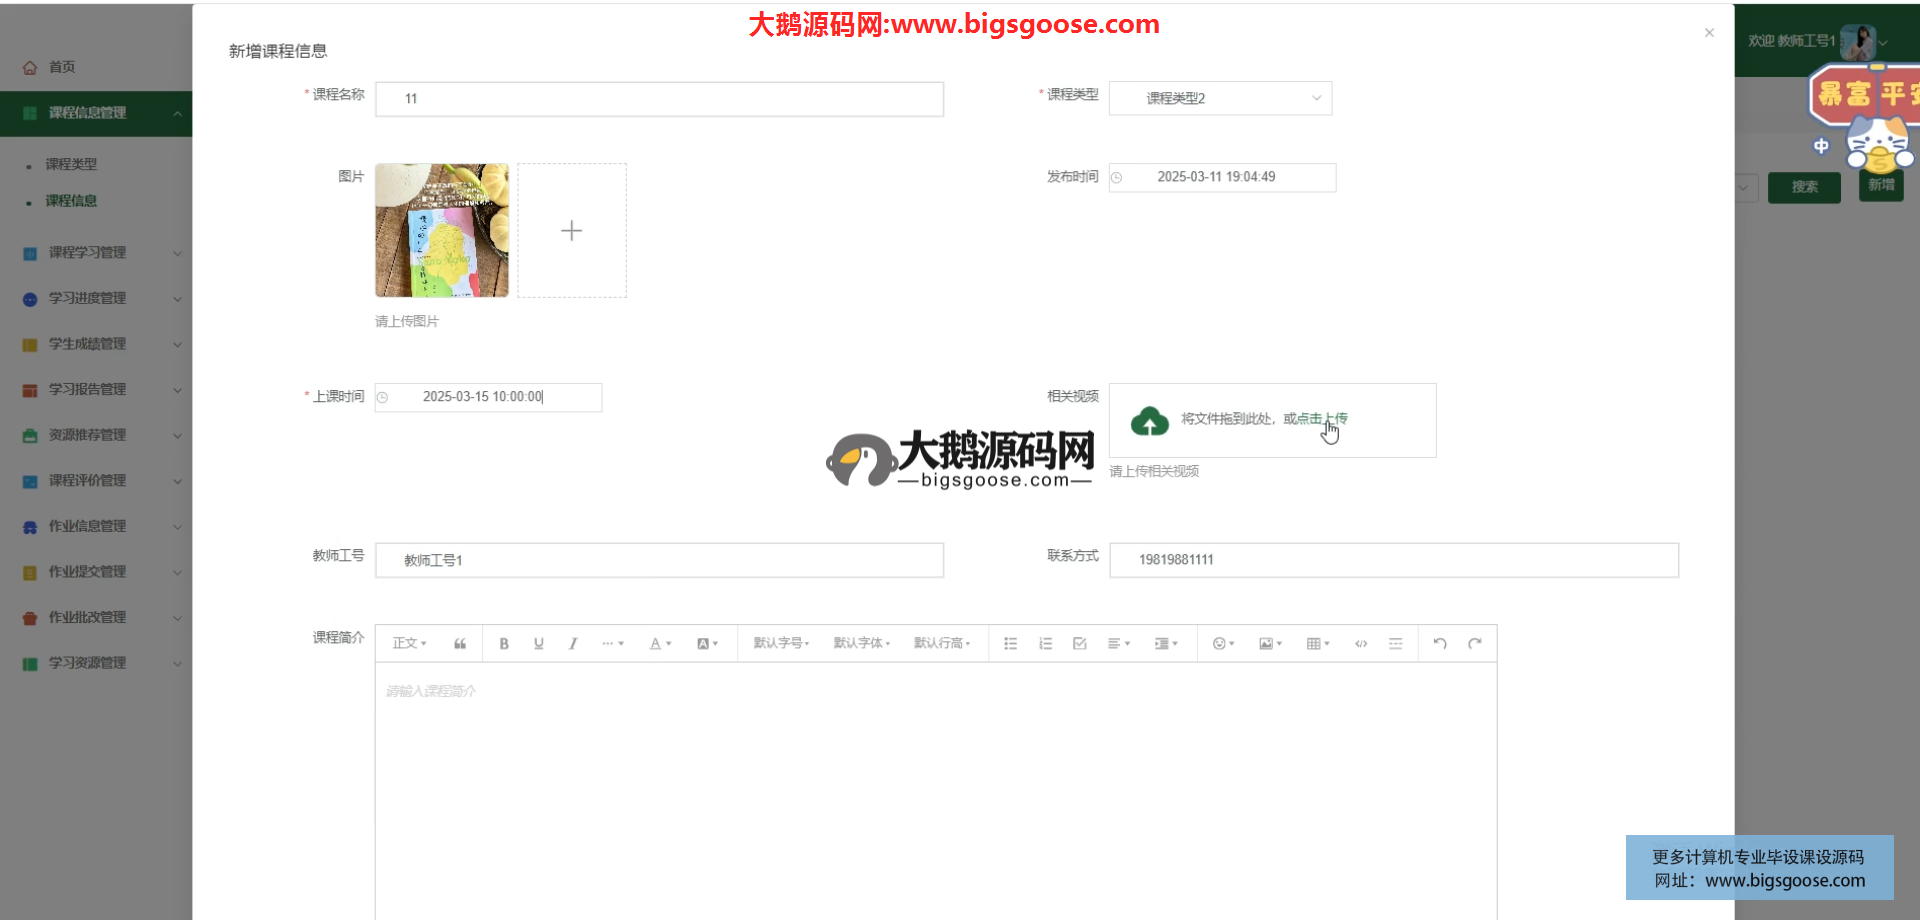
Task: Click the 课程名称 input field
Action: [659, 99]
